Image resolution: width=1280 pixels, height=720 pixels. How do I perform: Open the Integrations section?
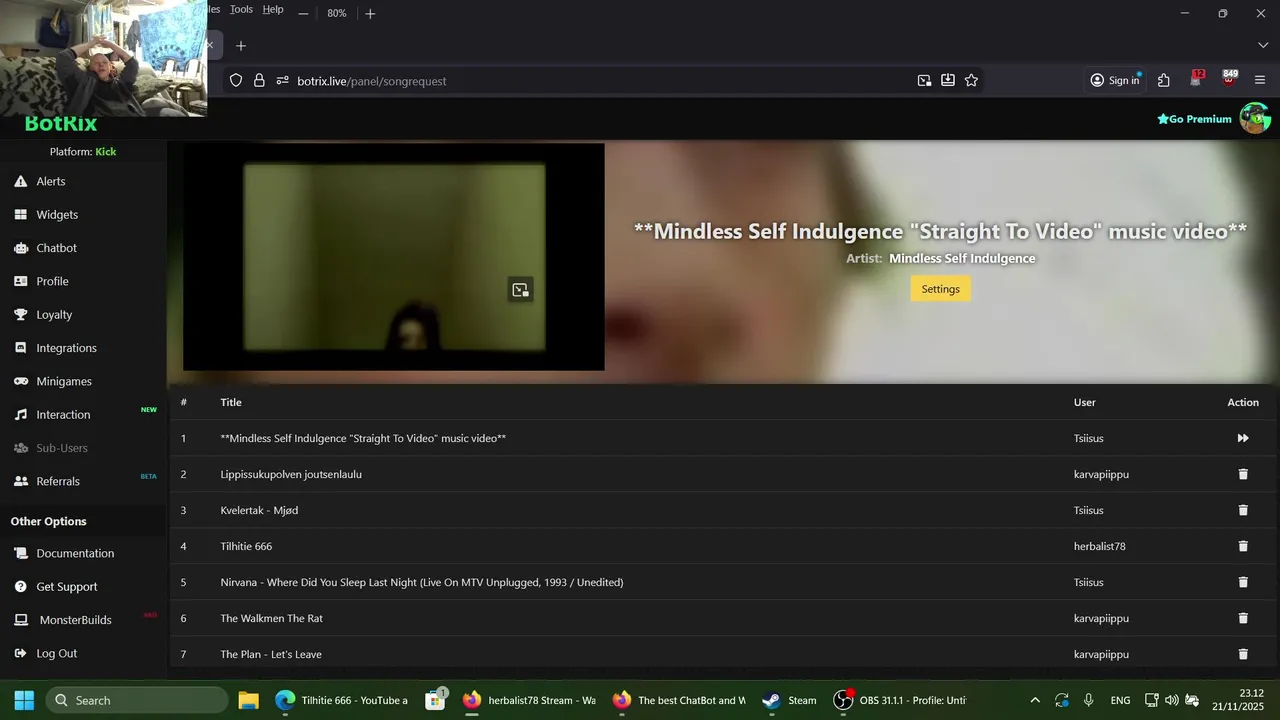pyautogui.click(x=66, y=348)
